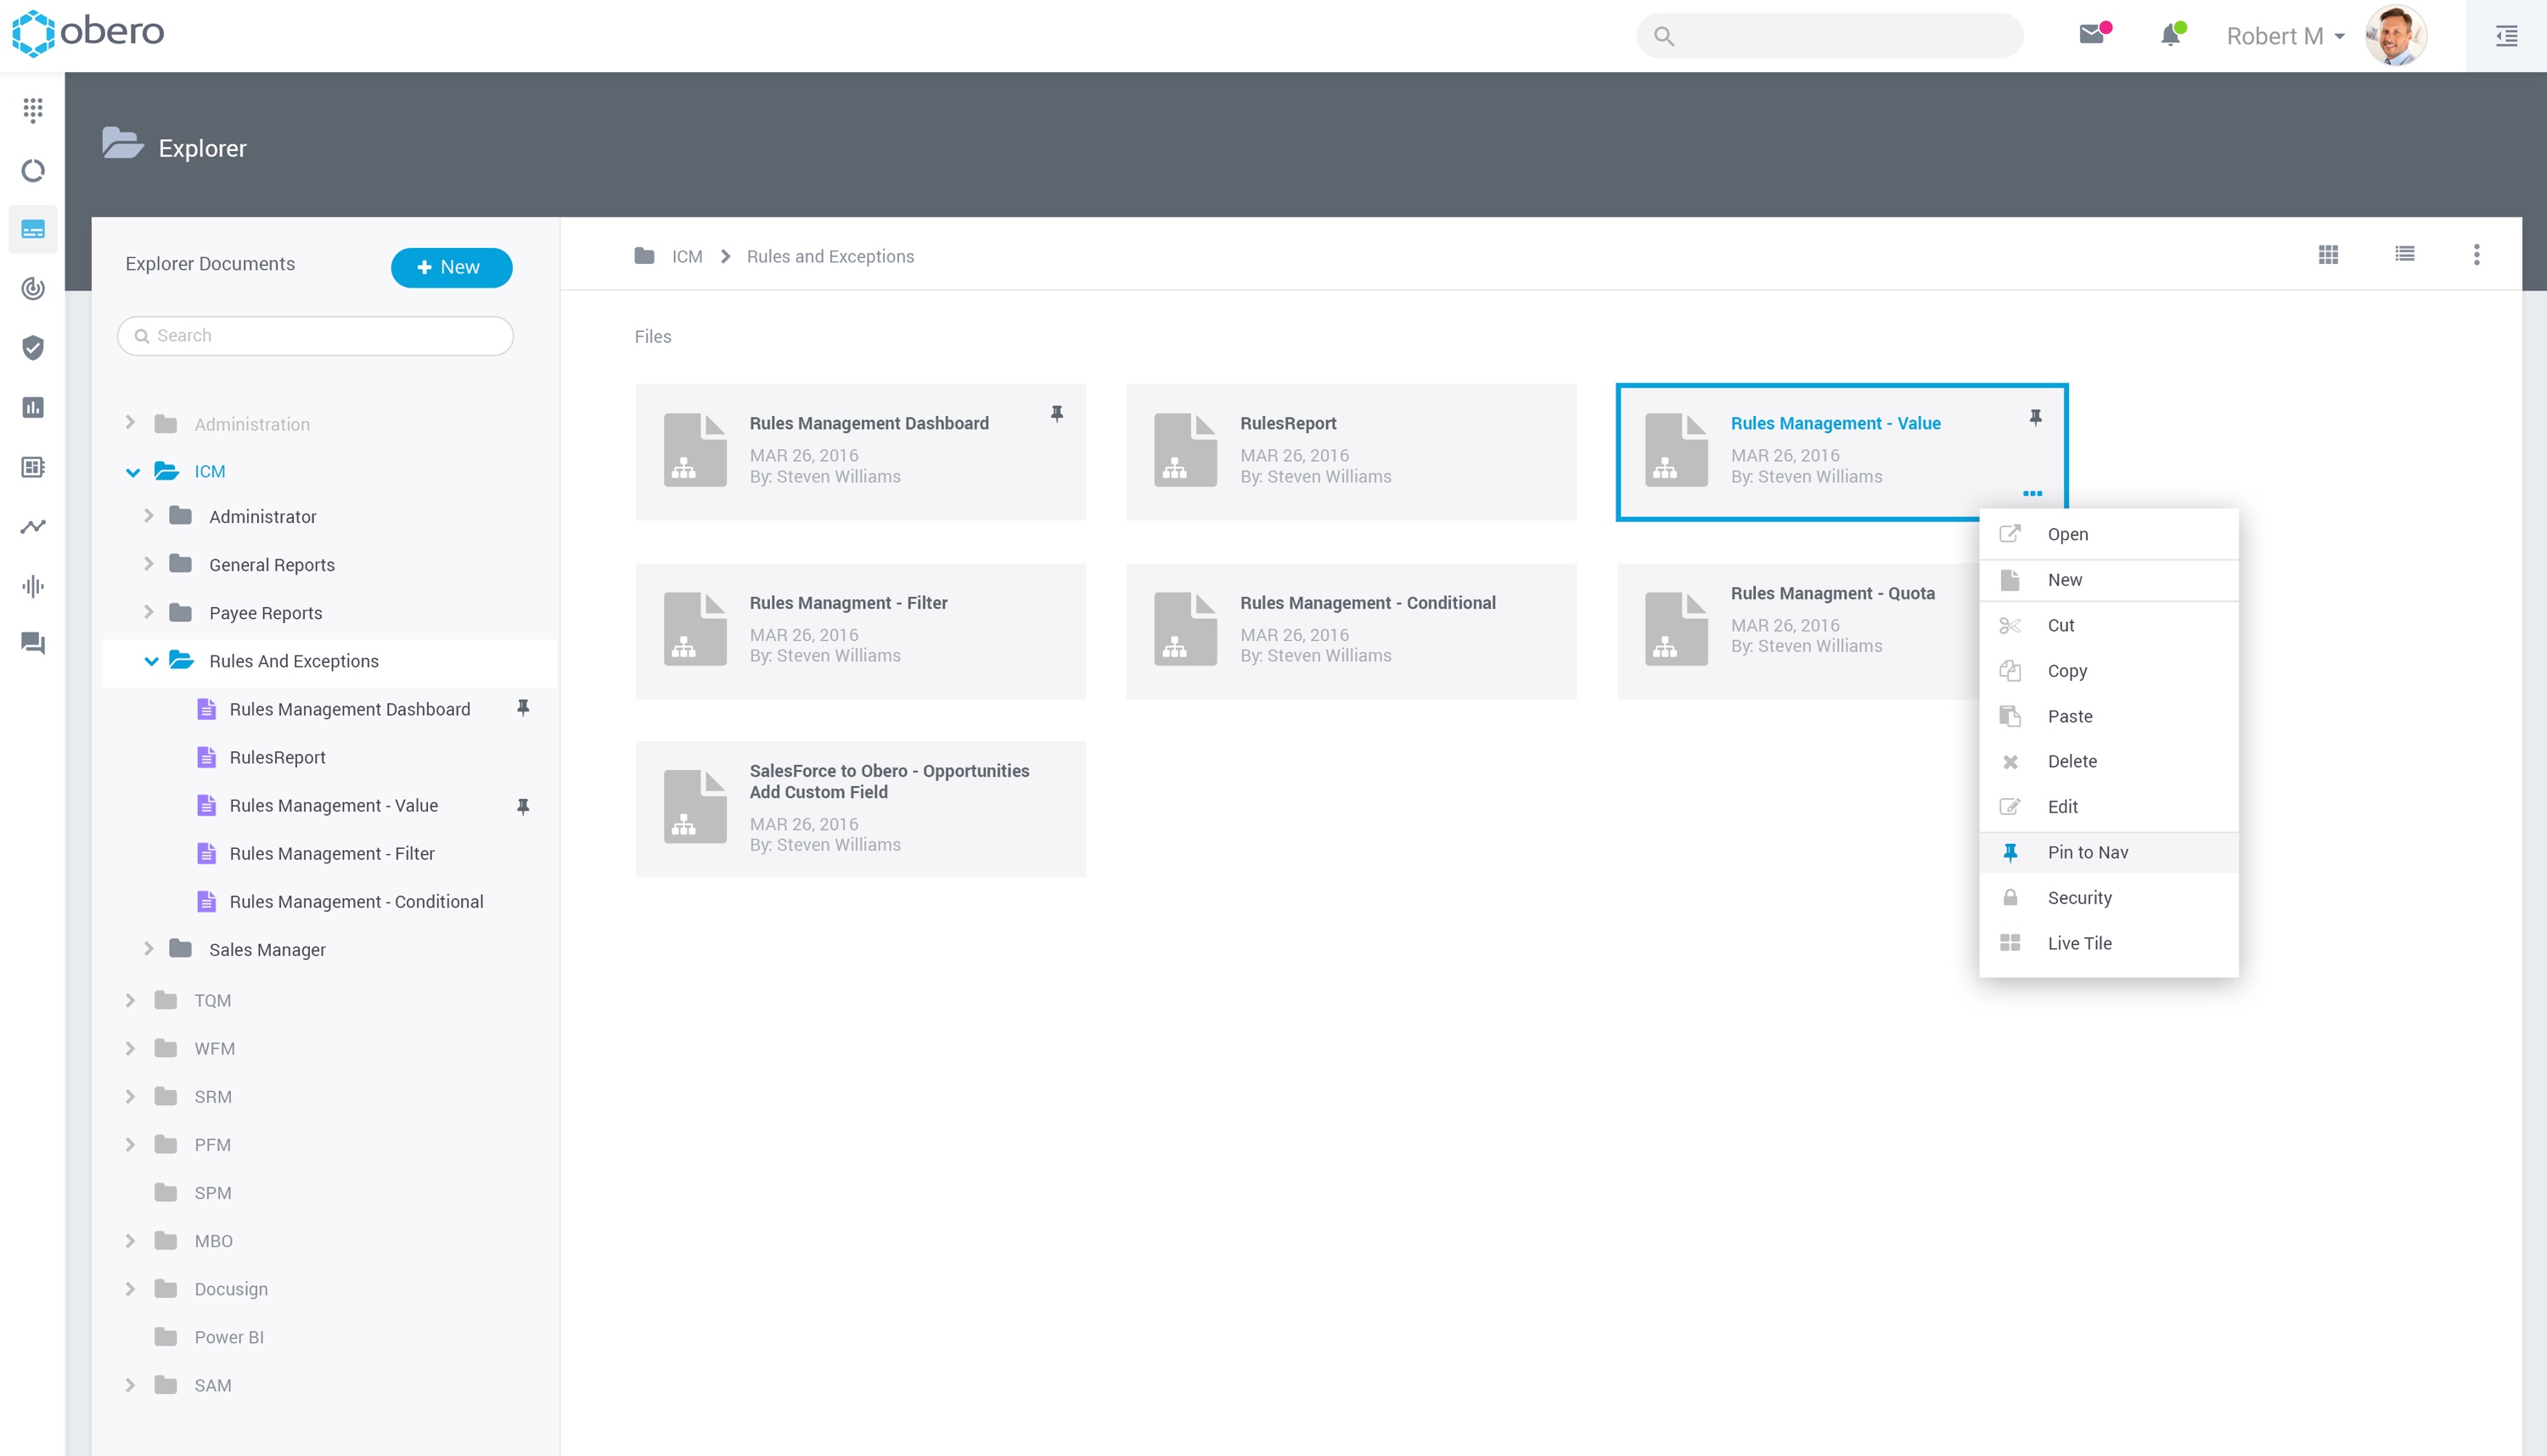Click the blue New button
The image size is (2547, 1456).
tap(451, 267)
